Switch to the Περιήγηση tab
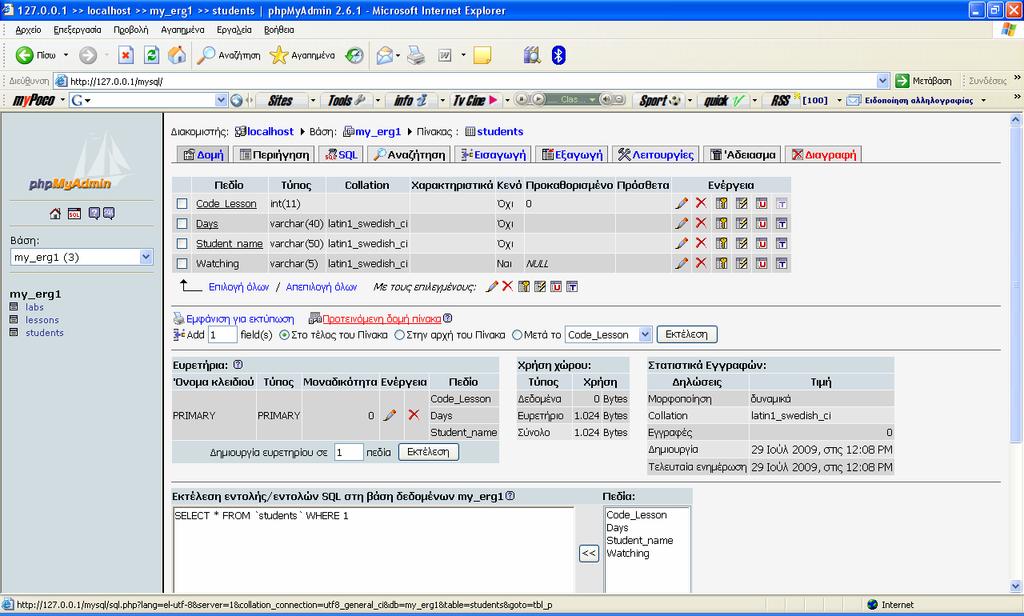Image resolution: width=1024 pixels, height=616 pixels. pos(274,155)
